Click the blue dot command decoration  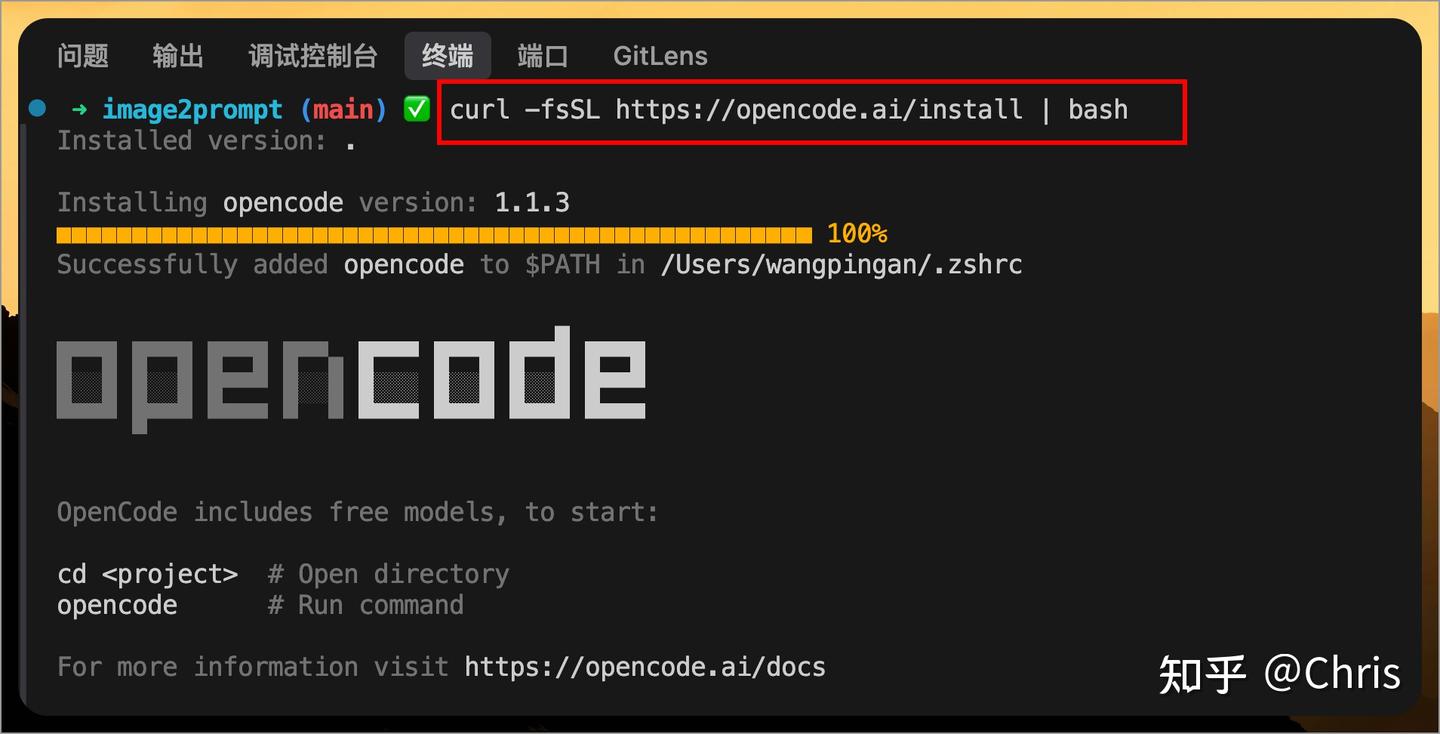[37, 108]
